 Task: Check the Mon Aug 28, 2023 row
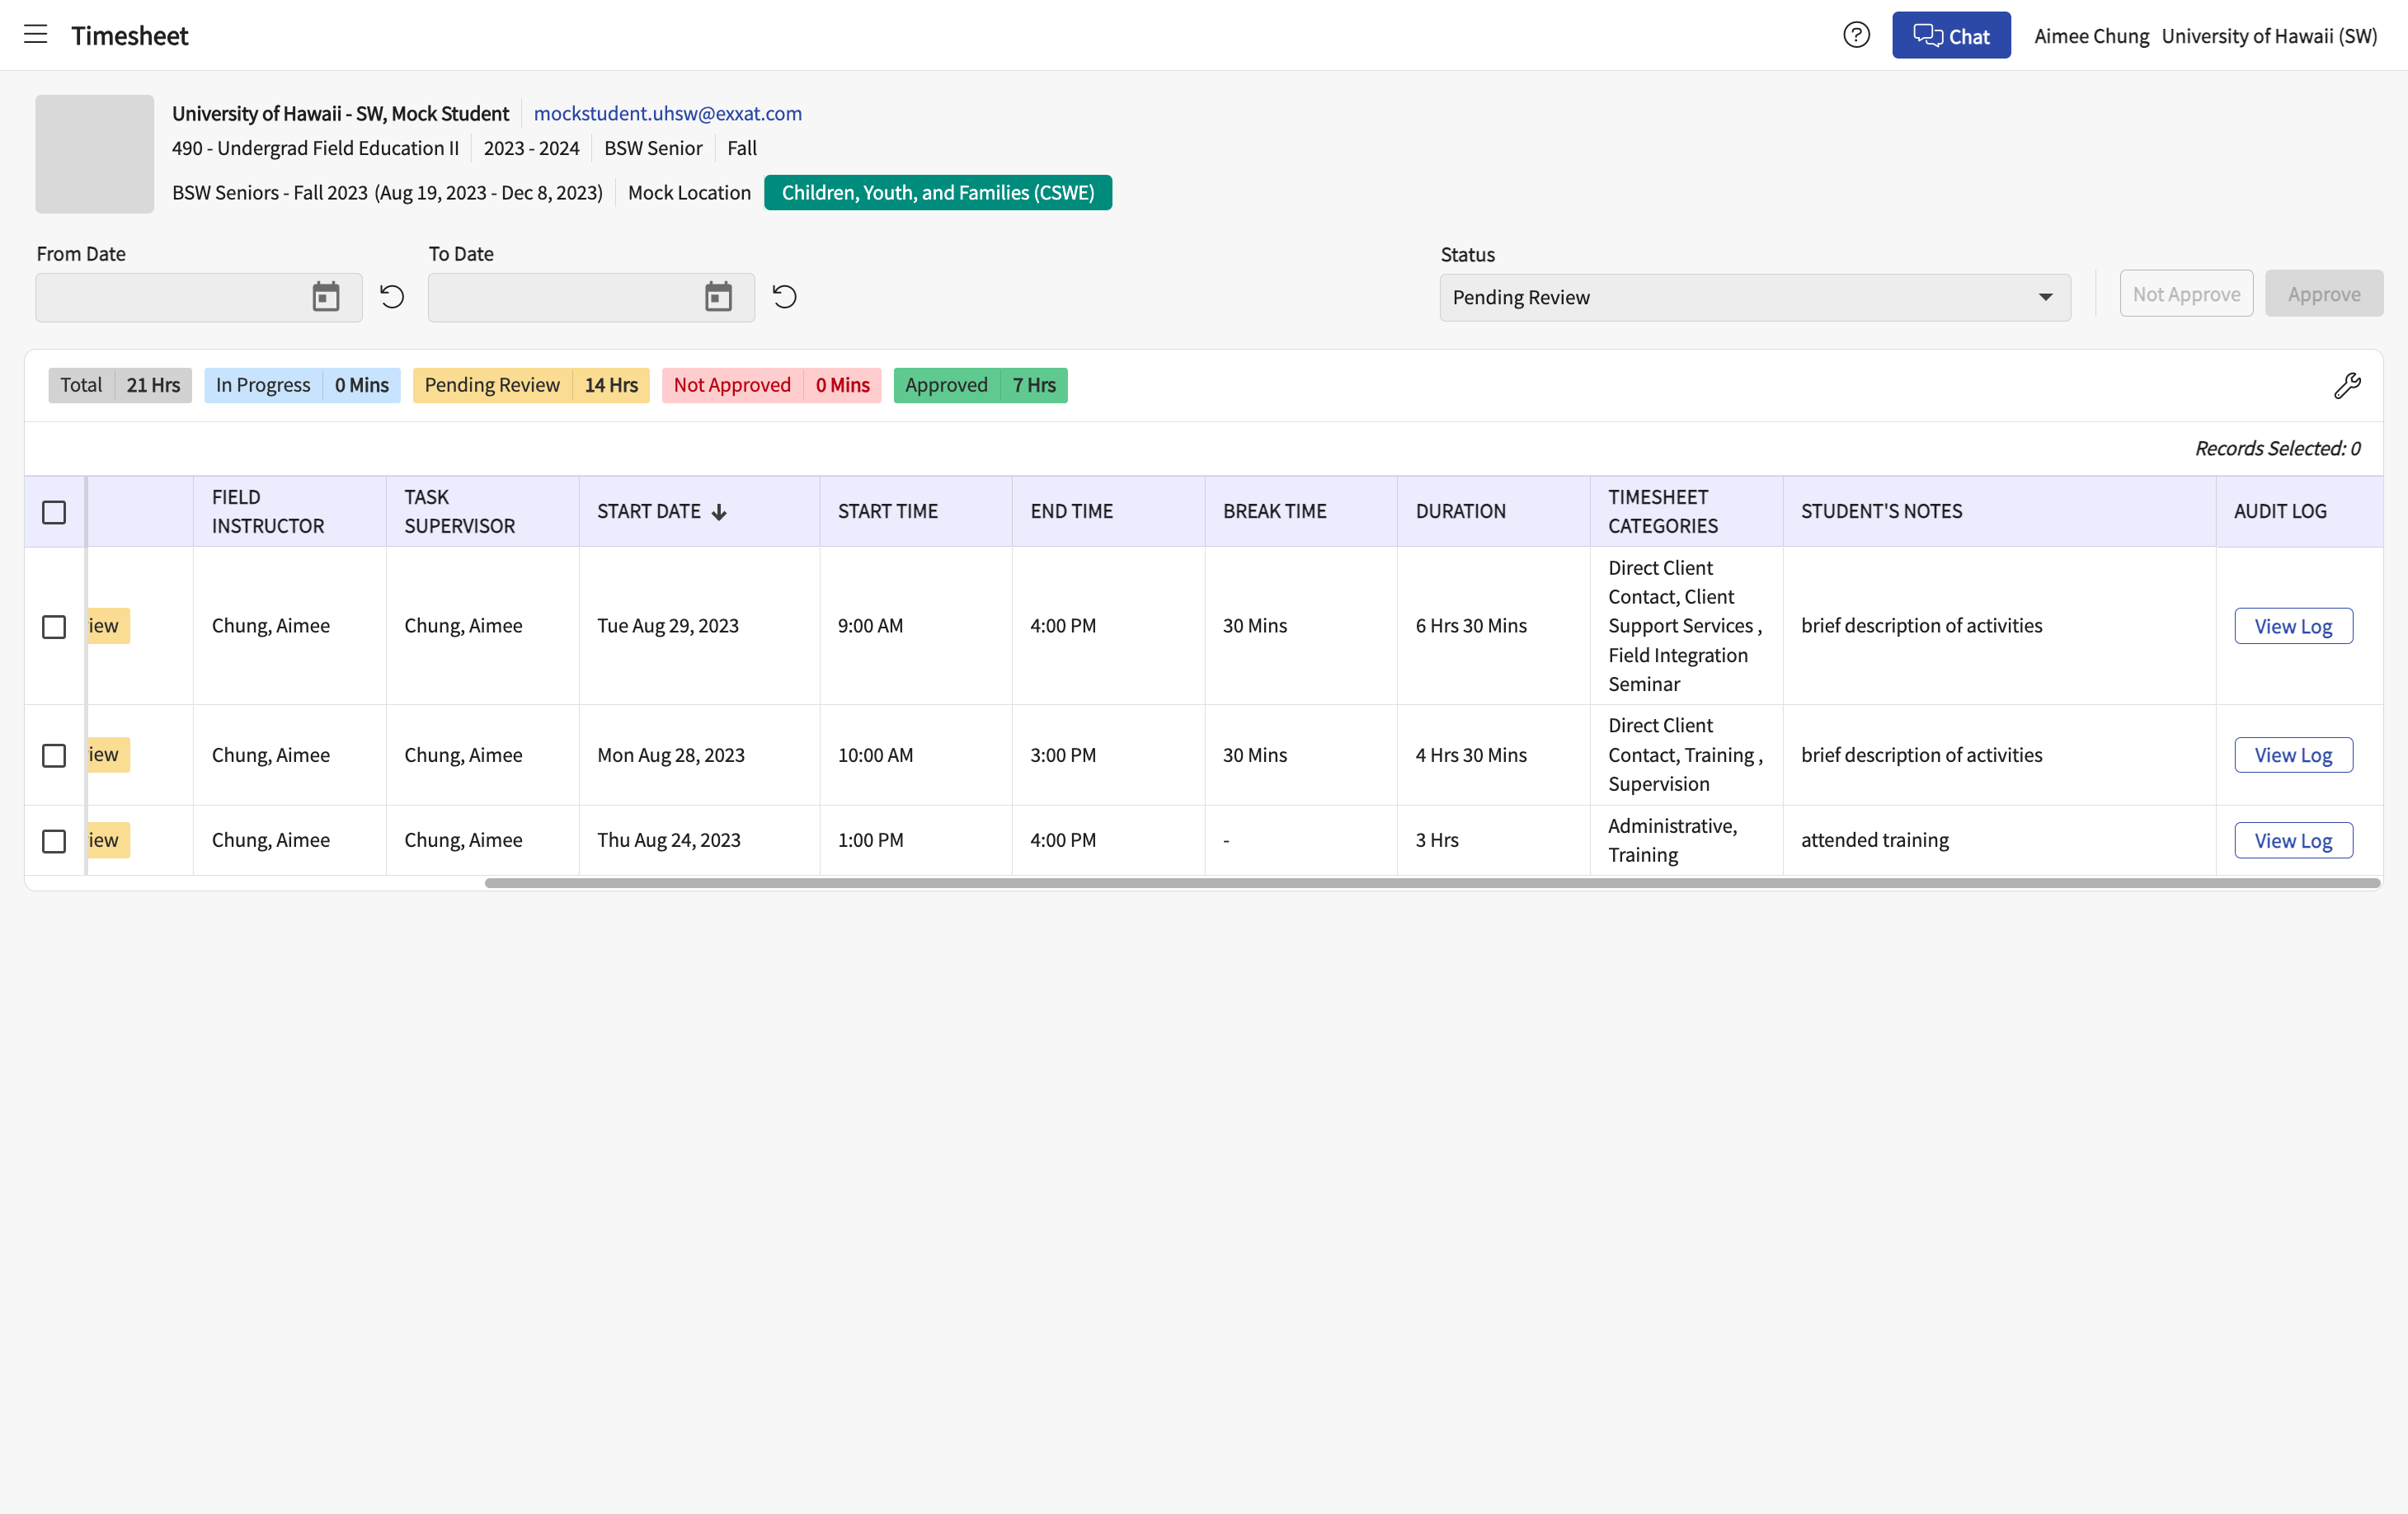[x=54, y=755]
